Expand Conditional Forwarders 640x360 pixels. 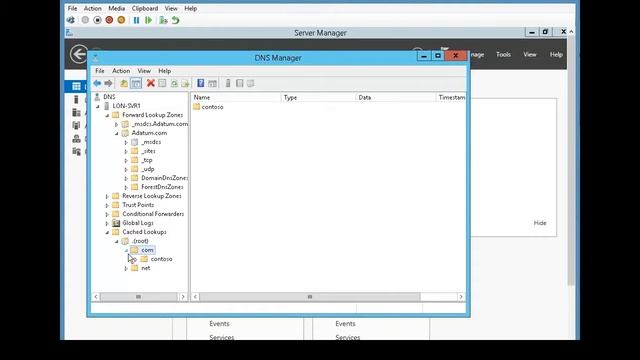point(107,214)
